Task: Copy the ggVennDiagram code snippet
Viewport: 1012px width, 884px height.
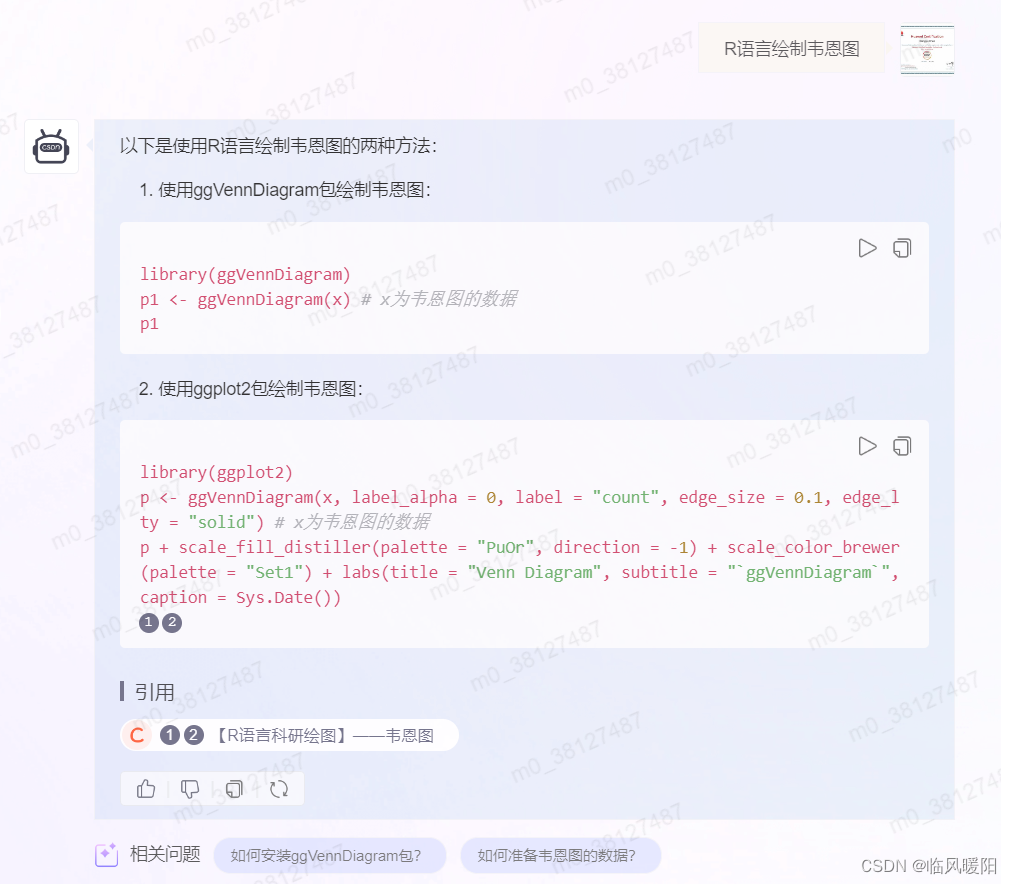Action: click(901, 248)
